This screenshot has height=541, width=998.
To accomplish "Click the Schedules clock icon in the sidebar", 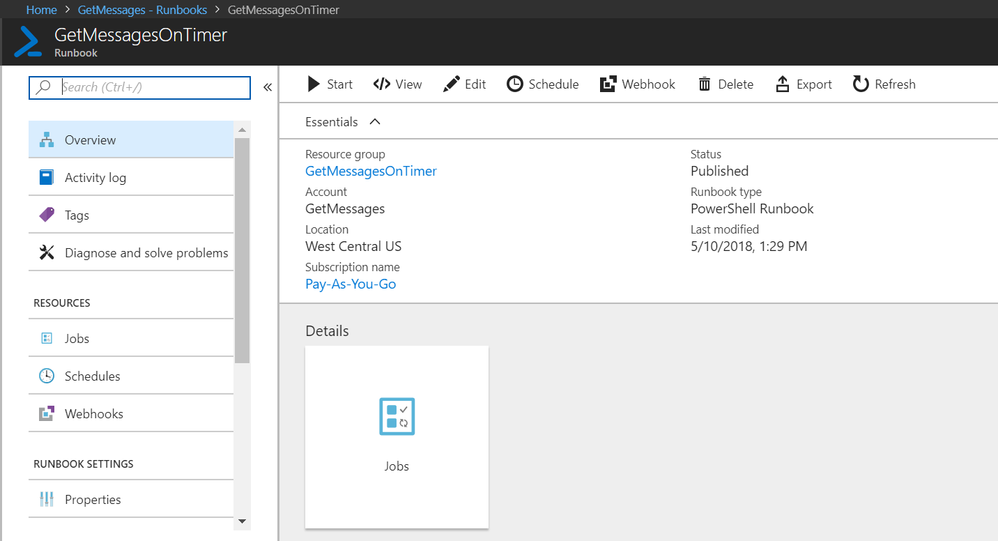I will 46,376.
